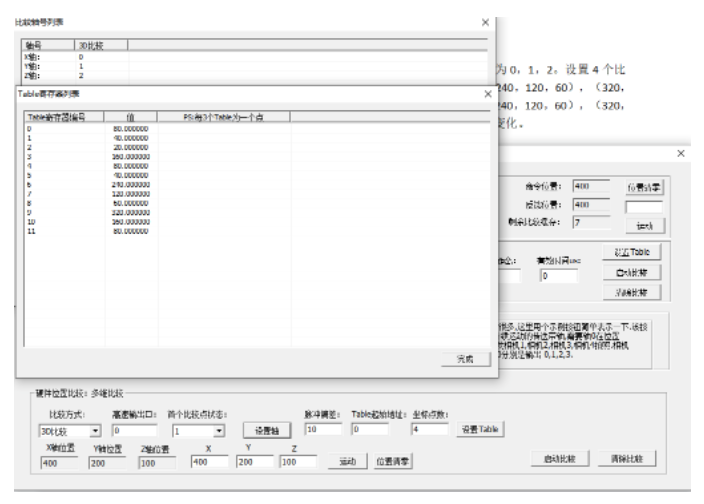Click the X轴位置 readout field
The height and width of the screenshot is (504, 704).
click(59, 463)
